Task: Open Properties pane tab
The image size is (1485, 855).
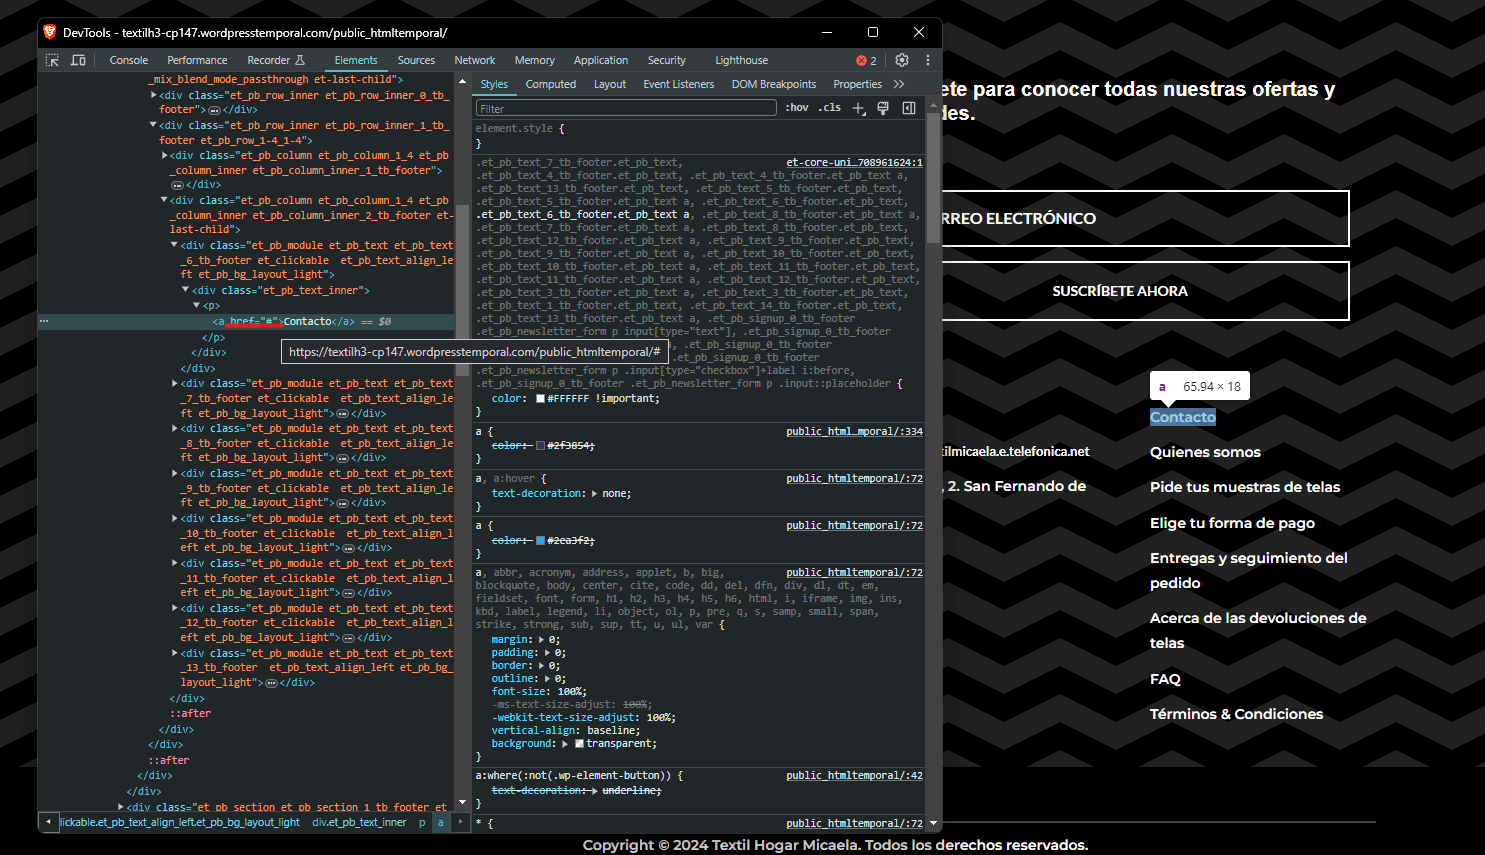Action: (x=858, y=84)
